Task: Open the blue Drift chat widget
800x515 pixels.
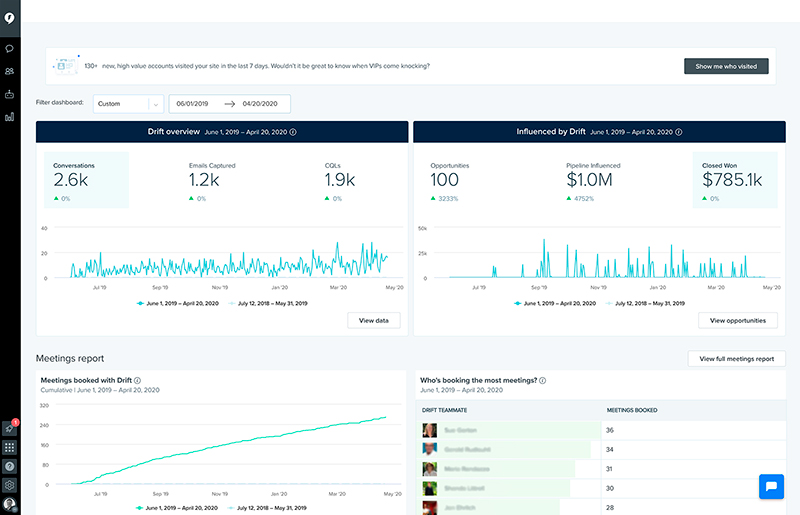Action: (772, 487)
